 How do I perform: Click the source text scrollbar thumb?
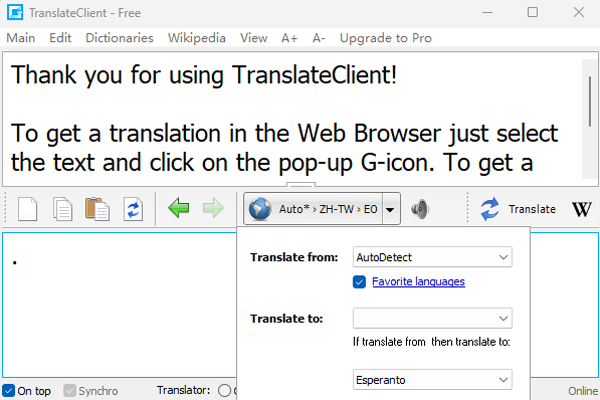[x=590, y=101]
